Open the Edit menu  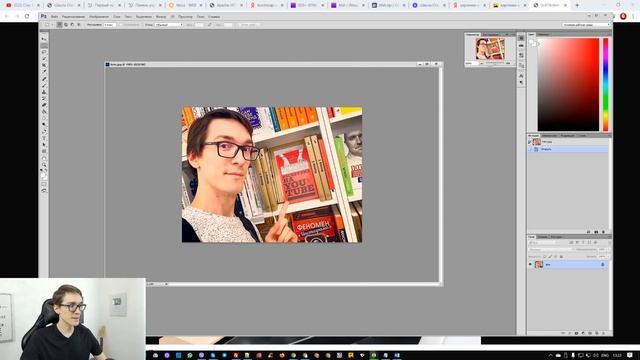point(73,17)
